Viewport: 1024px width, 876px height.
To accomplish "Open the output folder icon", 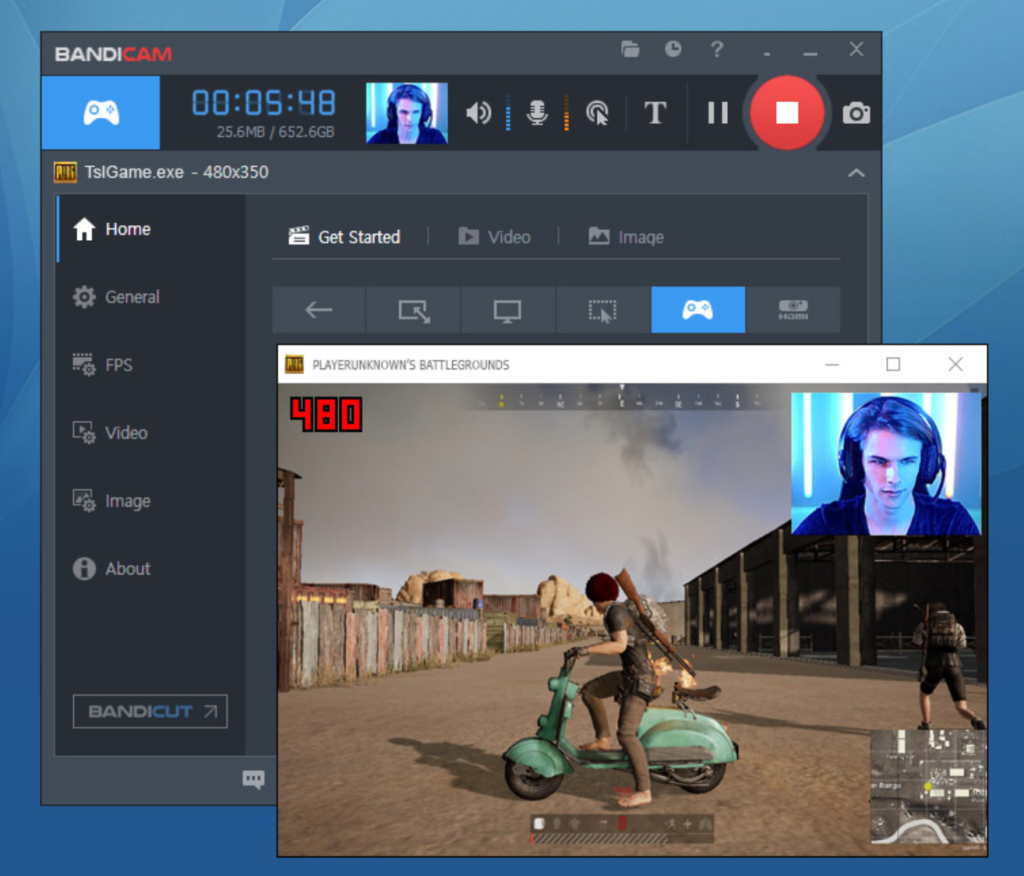I will point(630,49).
